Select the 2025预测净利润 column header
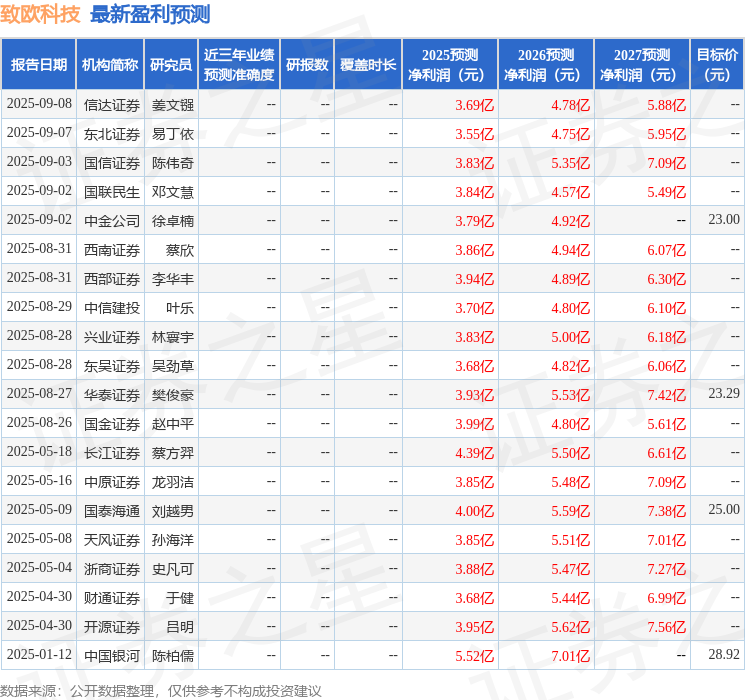The image size is (745, 700). click(x=450, y=65)
